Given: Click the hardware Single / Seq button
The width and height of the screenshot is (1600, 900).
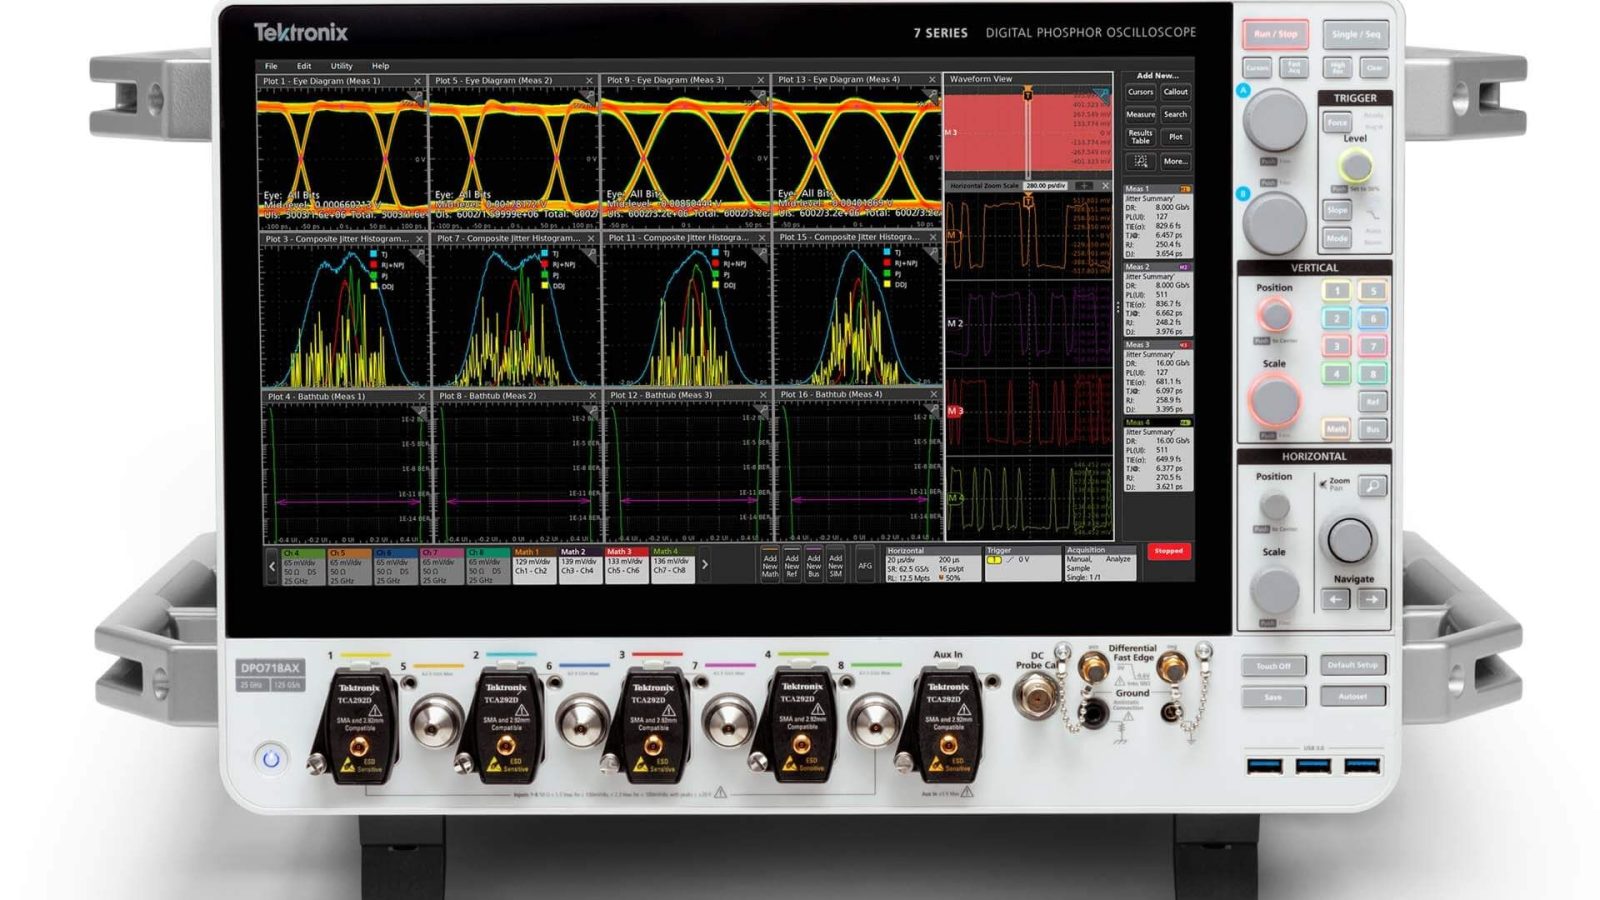Looking at the screenshot, I should point(1356,34).
